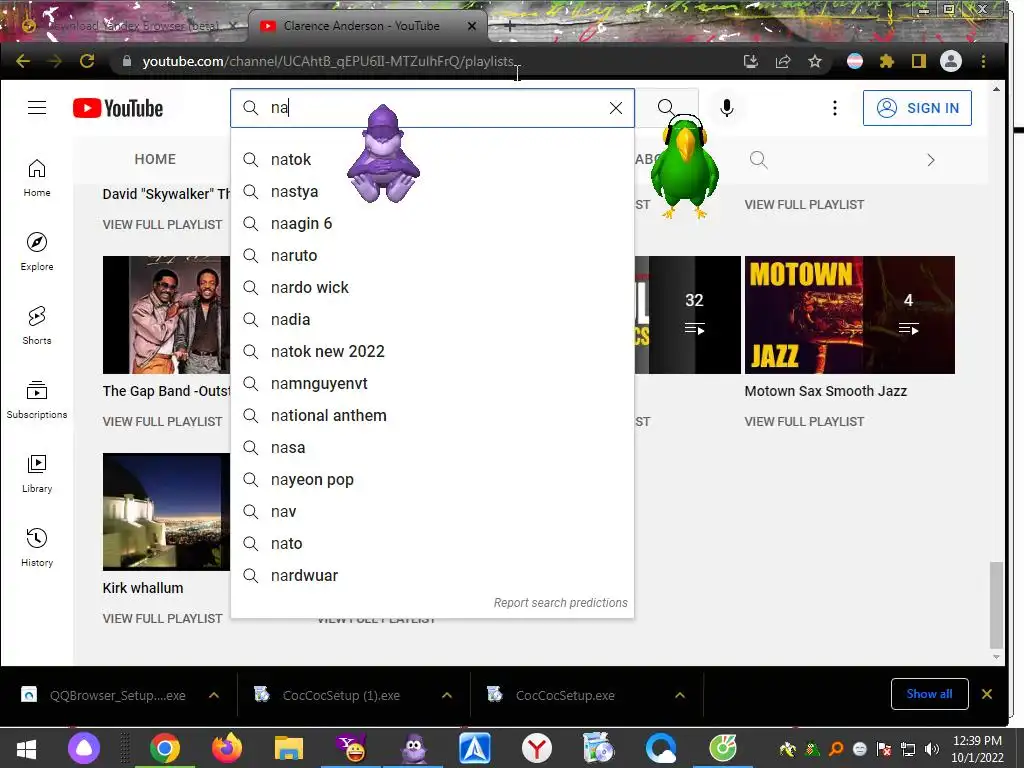
Task: Open Home in the sidebar
Action: [37, 178]
